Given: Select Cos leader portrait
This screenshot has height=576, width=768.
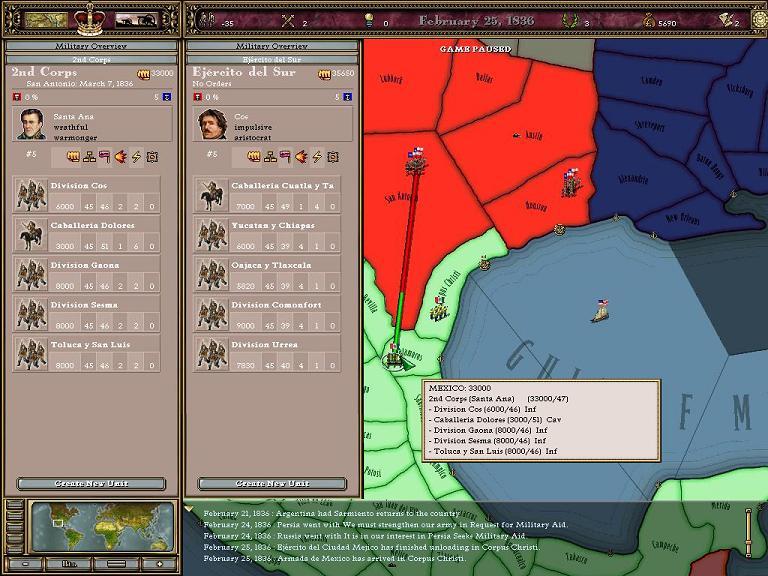Looking at the screenshot, I should 212,124.
